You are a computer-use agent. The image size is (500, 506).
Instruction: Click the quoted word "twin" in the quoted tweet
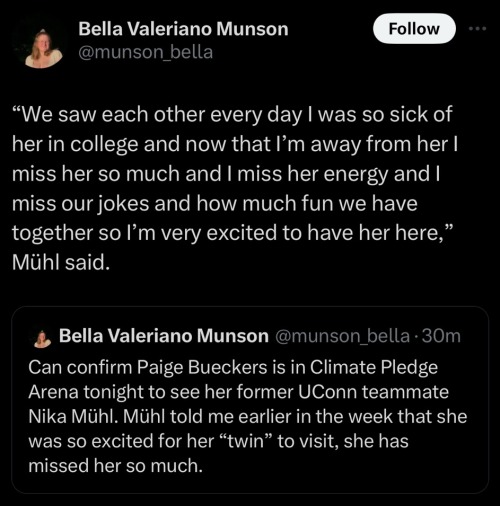coord(245,441)
